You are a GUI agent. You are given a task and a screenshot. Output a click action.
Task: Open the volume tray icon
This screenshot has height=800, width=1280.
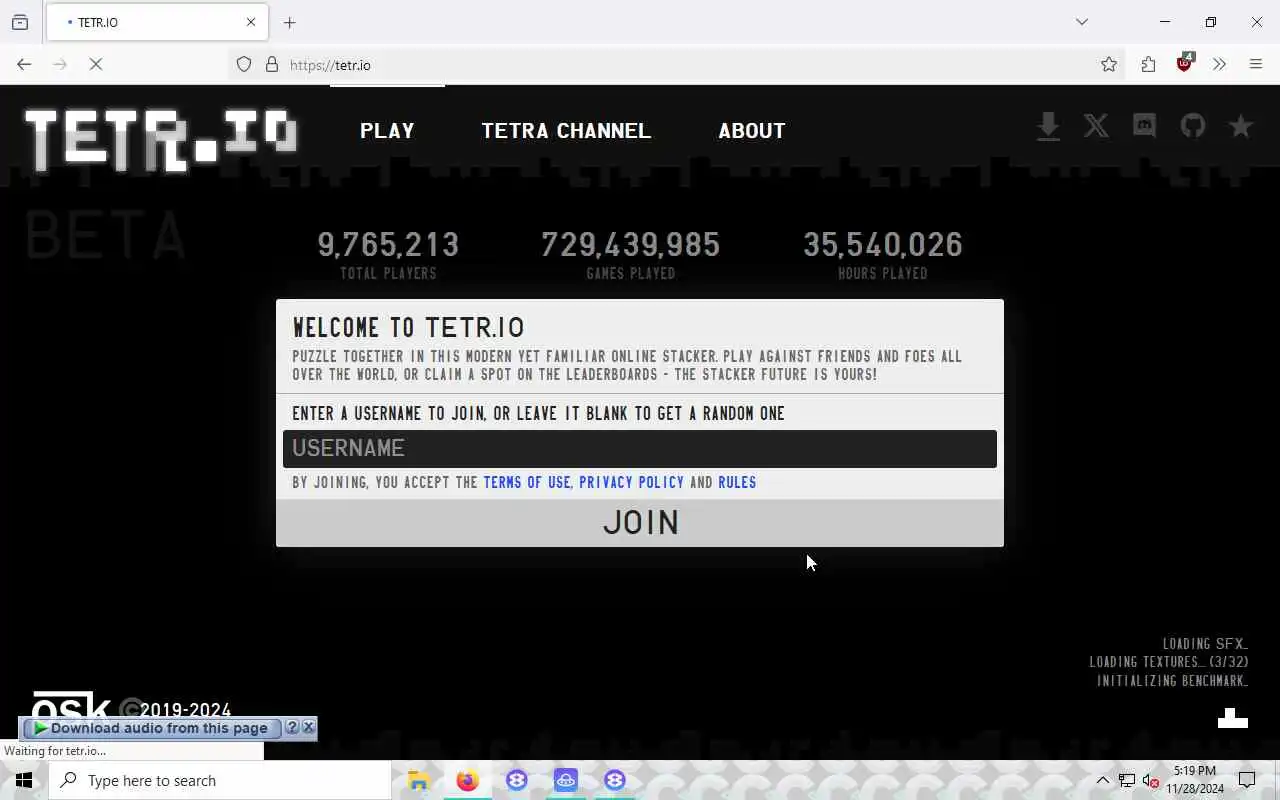[1150, 780]
